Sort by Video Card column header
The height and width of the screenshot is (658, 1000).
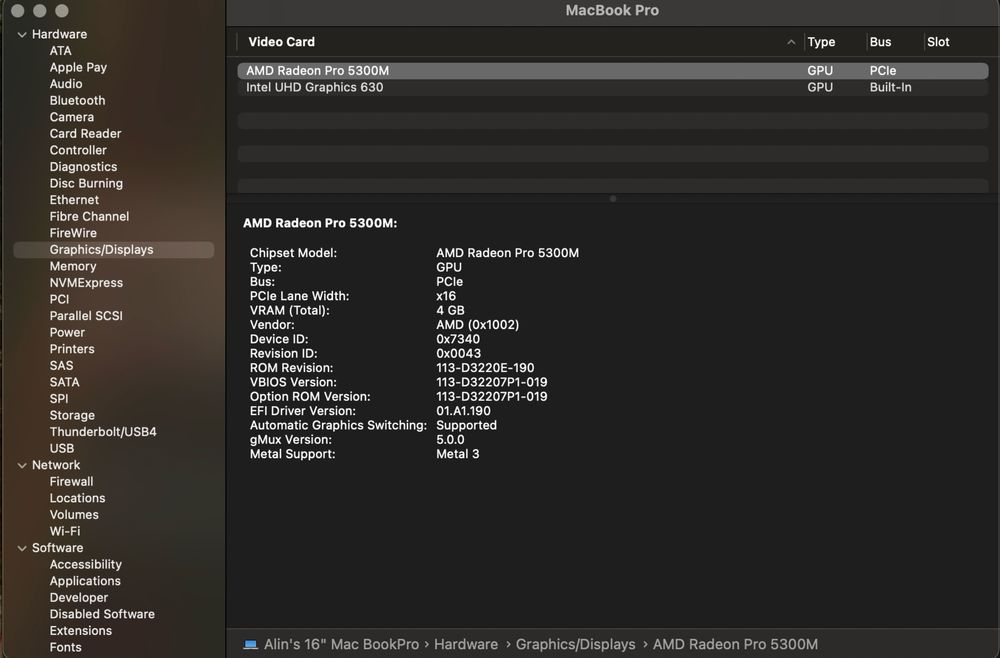[x=281, y=42]
